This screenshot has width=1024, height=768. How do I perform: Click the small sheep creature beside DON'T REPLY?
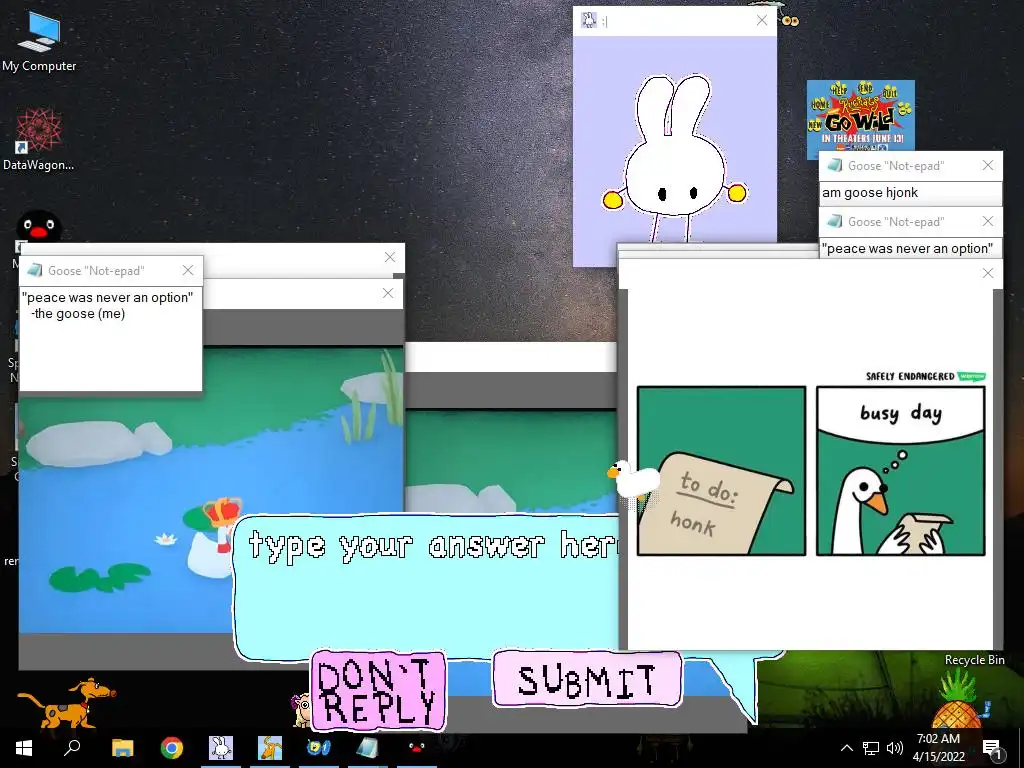[x=301, y=710]
